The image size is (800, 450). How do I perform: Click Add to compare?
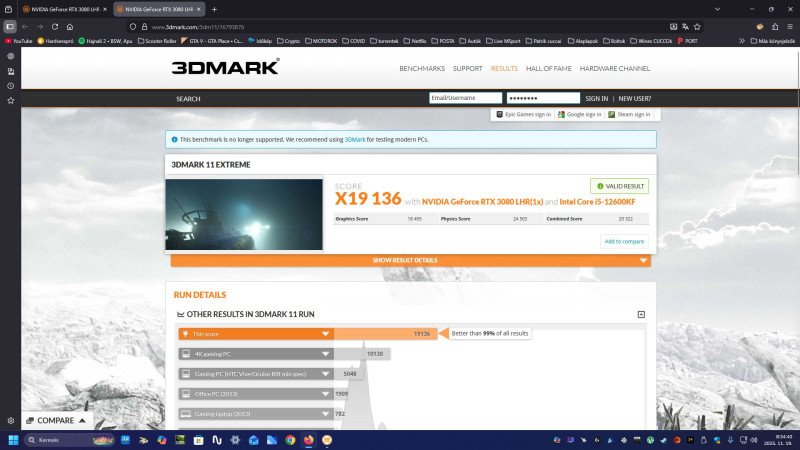pyautogui.click(x=624, y=241)
